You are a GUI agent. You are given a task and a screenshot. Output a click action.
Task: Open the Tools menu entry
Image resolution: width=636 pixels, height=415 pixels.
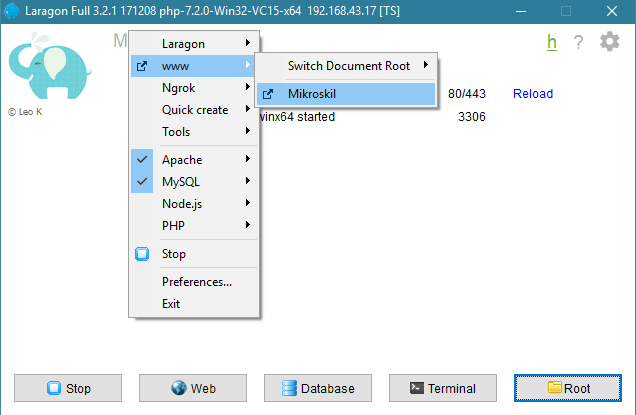pyautogui.click(x=194, y=131)
